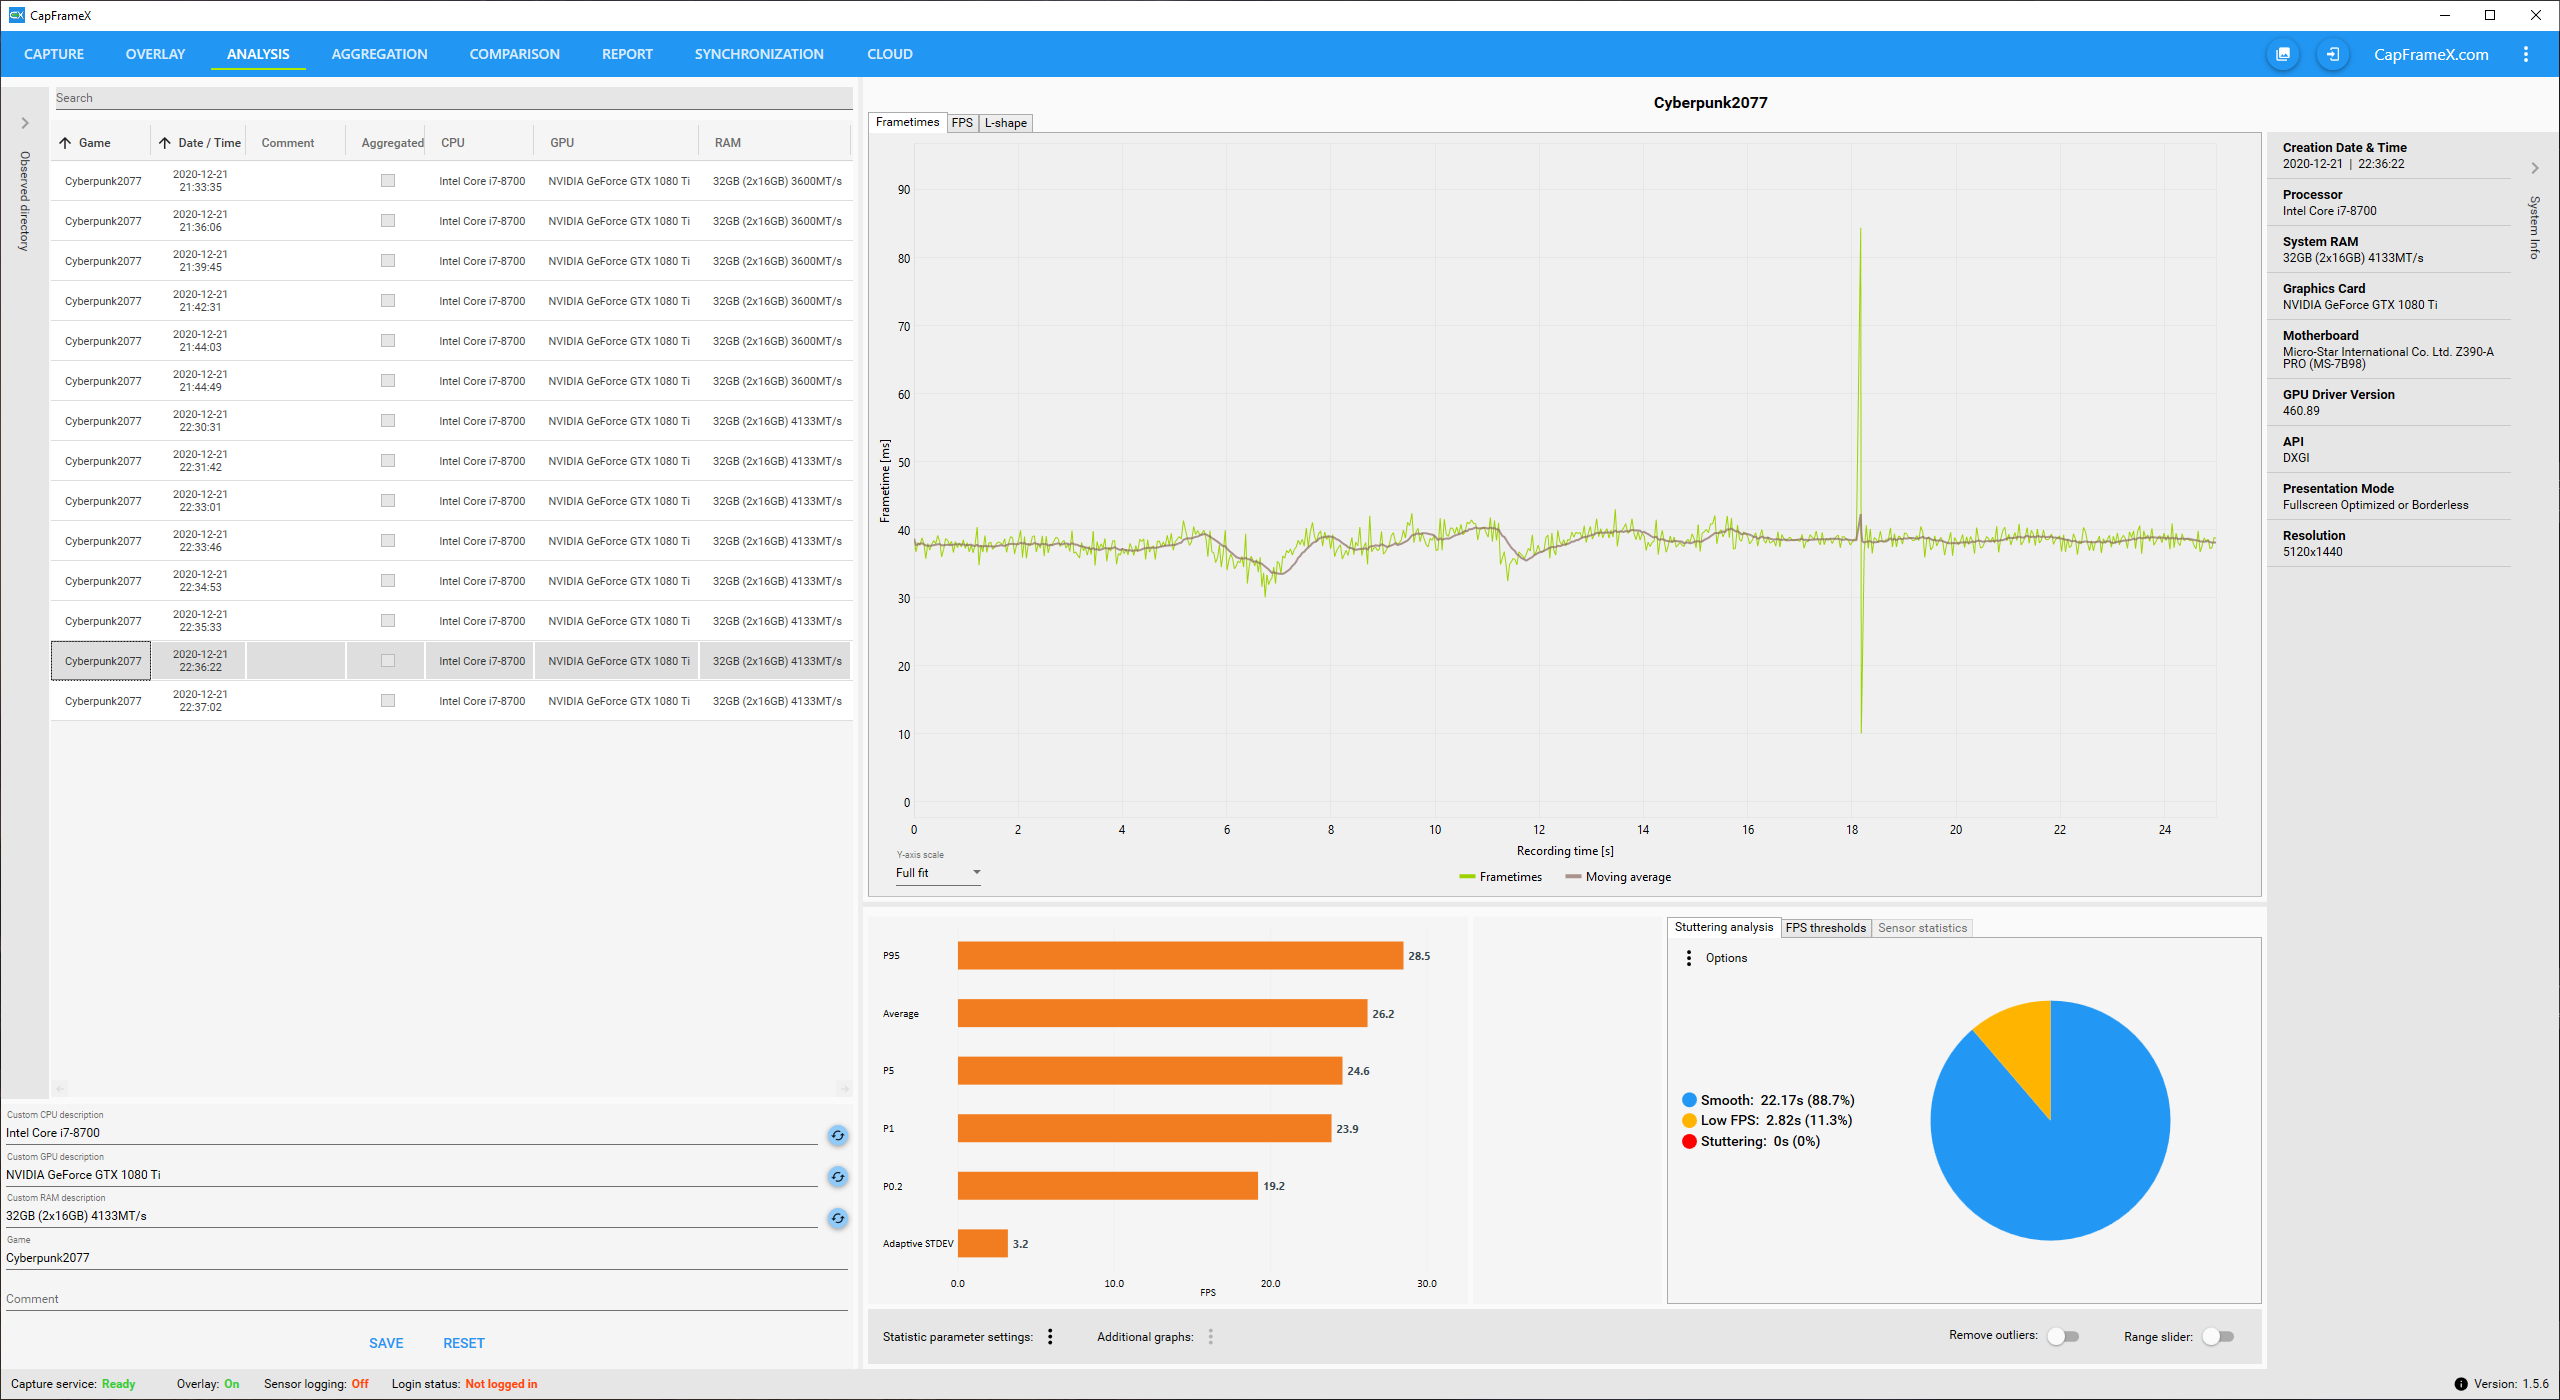Click the screenshot icon in top bar

click(2282, 54)
